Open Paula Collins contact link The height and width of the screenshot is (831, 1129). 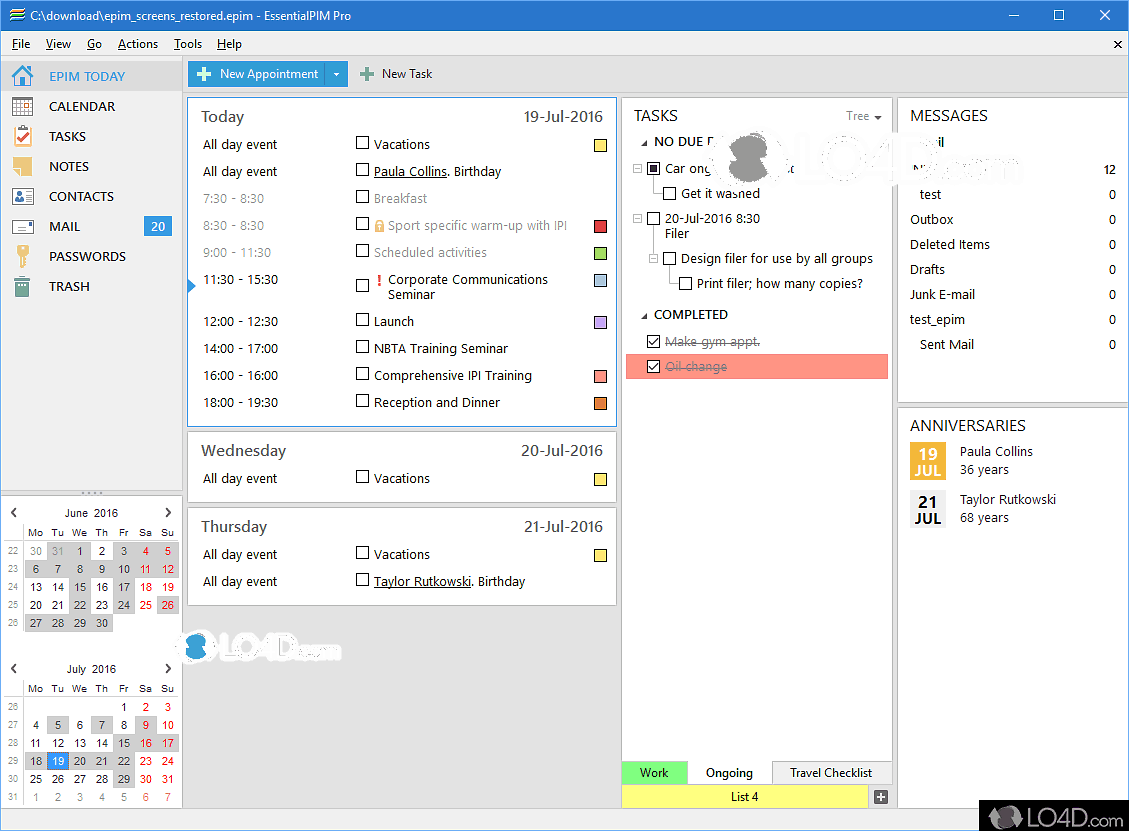click(x=410, y=171)
